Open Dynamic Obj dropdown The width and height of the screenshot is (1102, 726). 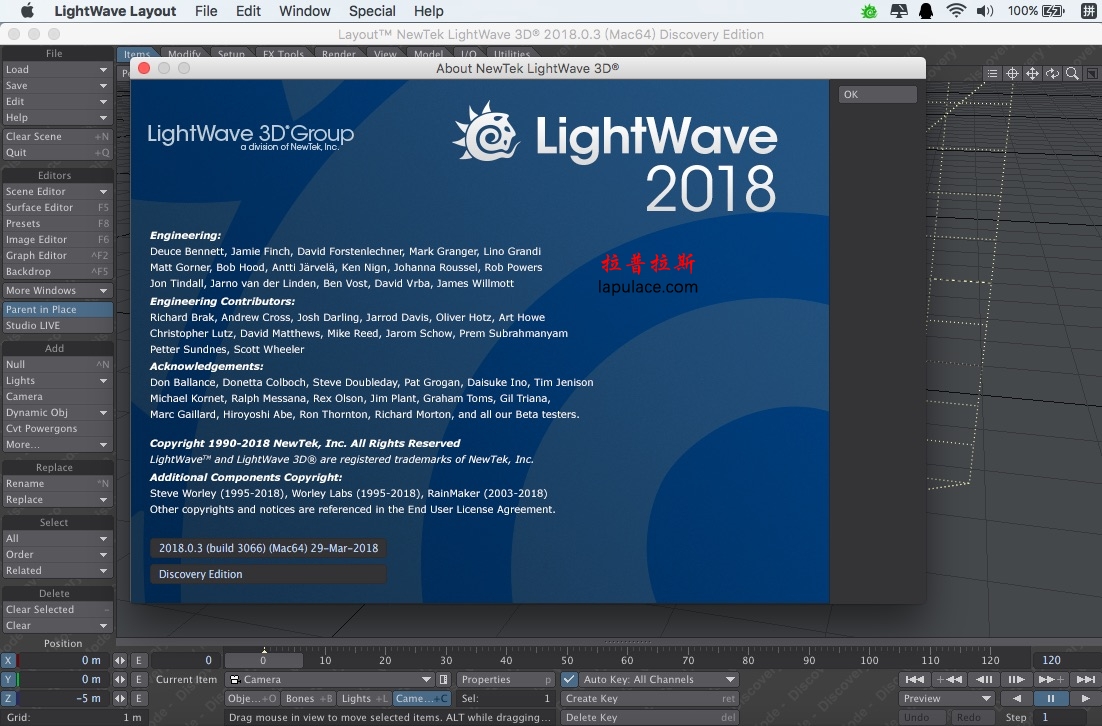pyautogui.click(x=57, y=413)
